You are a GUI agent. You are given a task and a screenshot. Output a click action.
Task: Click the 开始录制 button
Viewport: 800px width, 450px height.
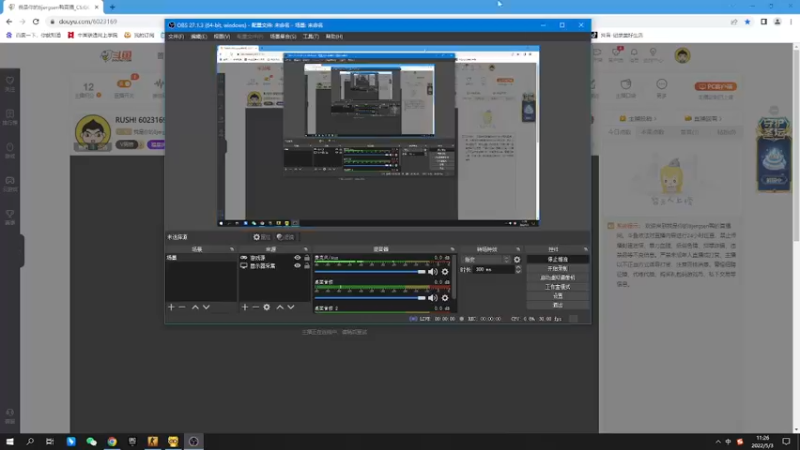click(558, 269)
